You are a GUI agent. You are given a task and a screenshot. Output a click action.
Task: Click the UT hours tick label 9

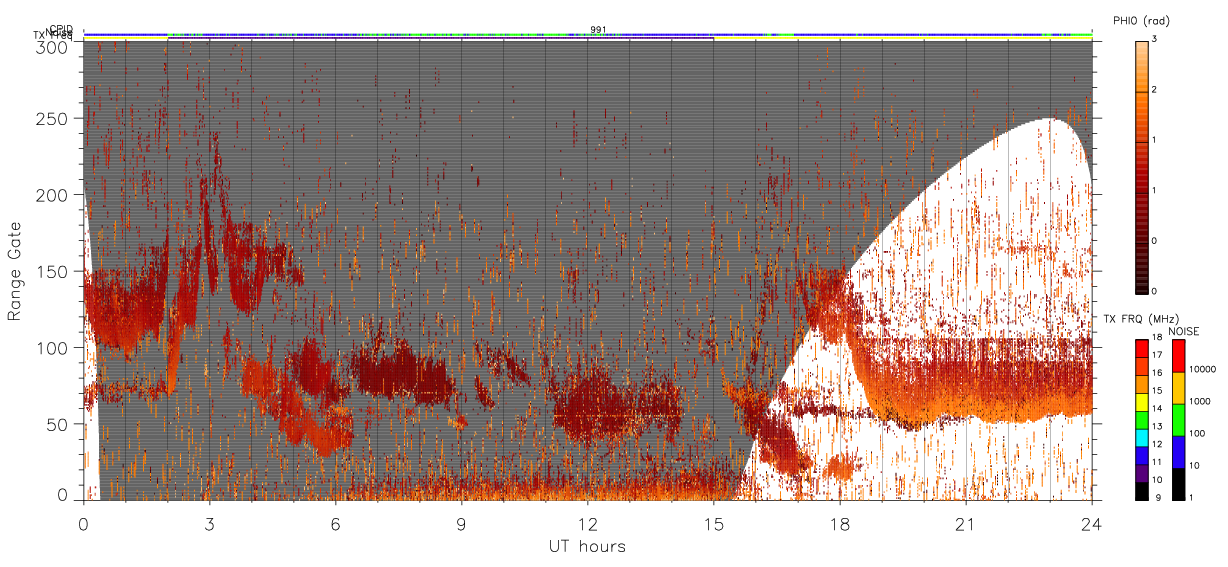click(462, 523)
